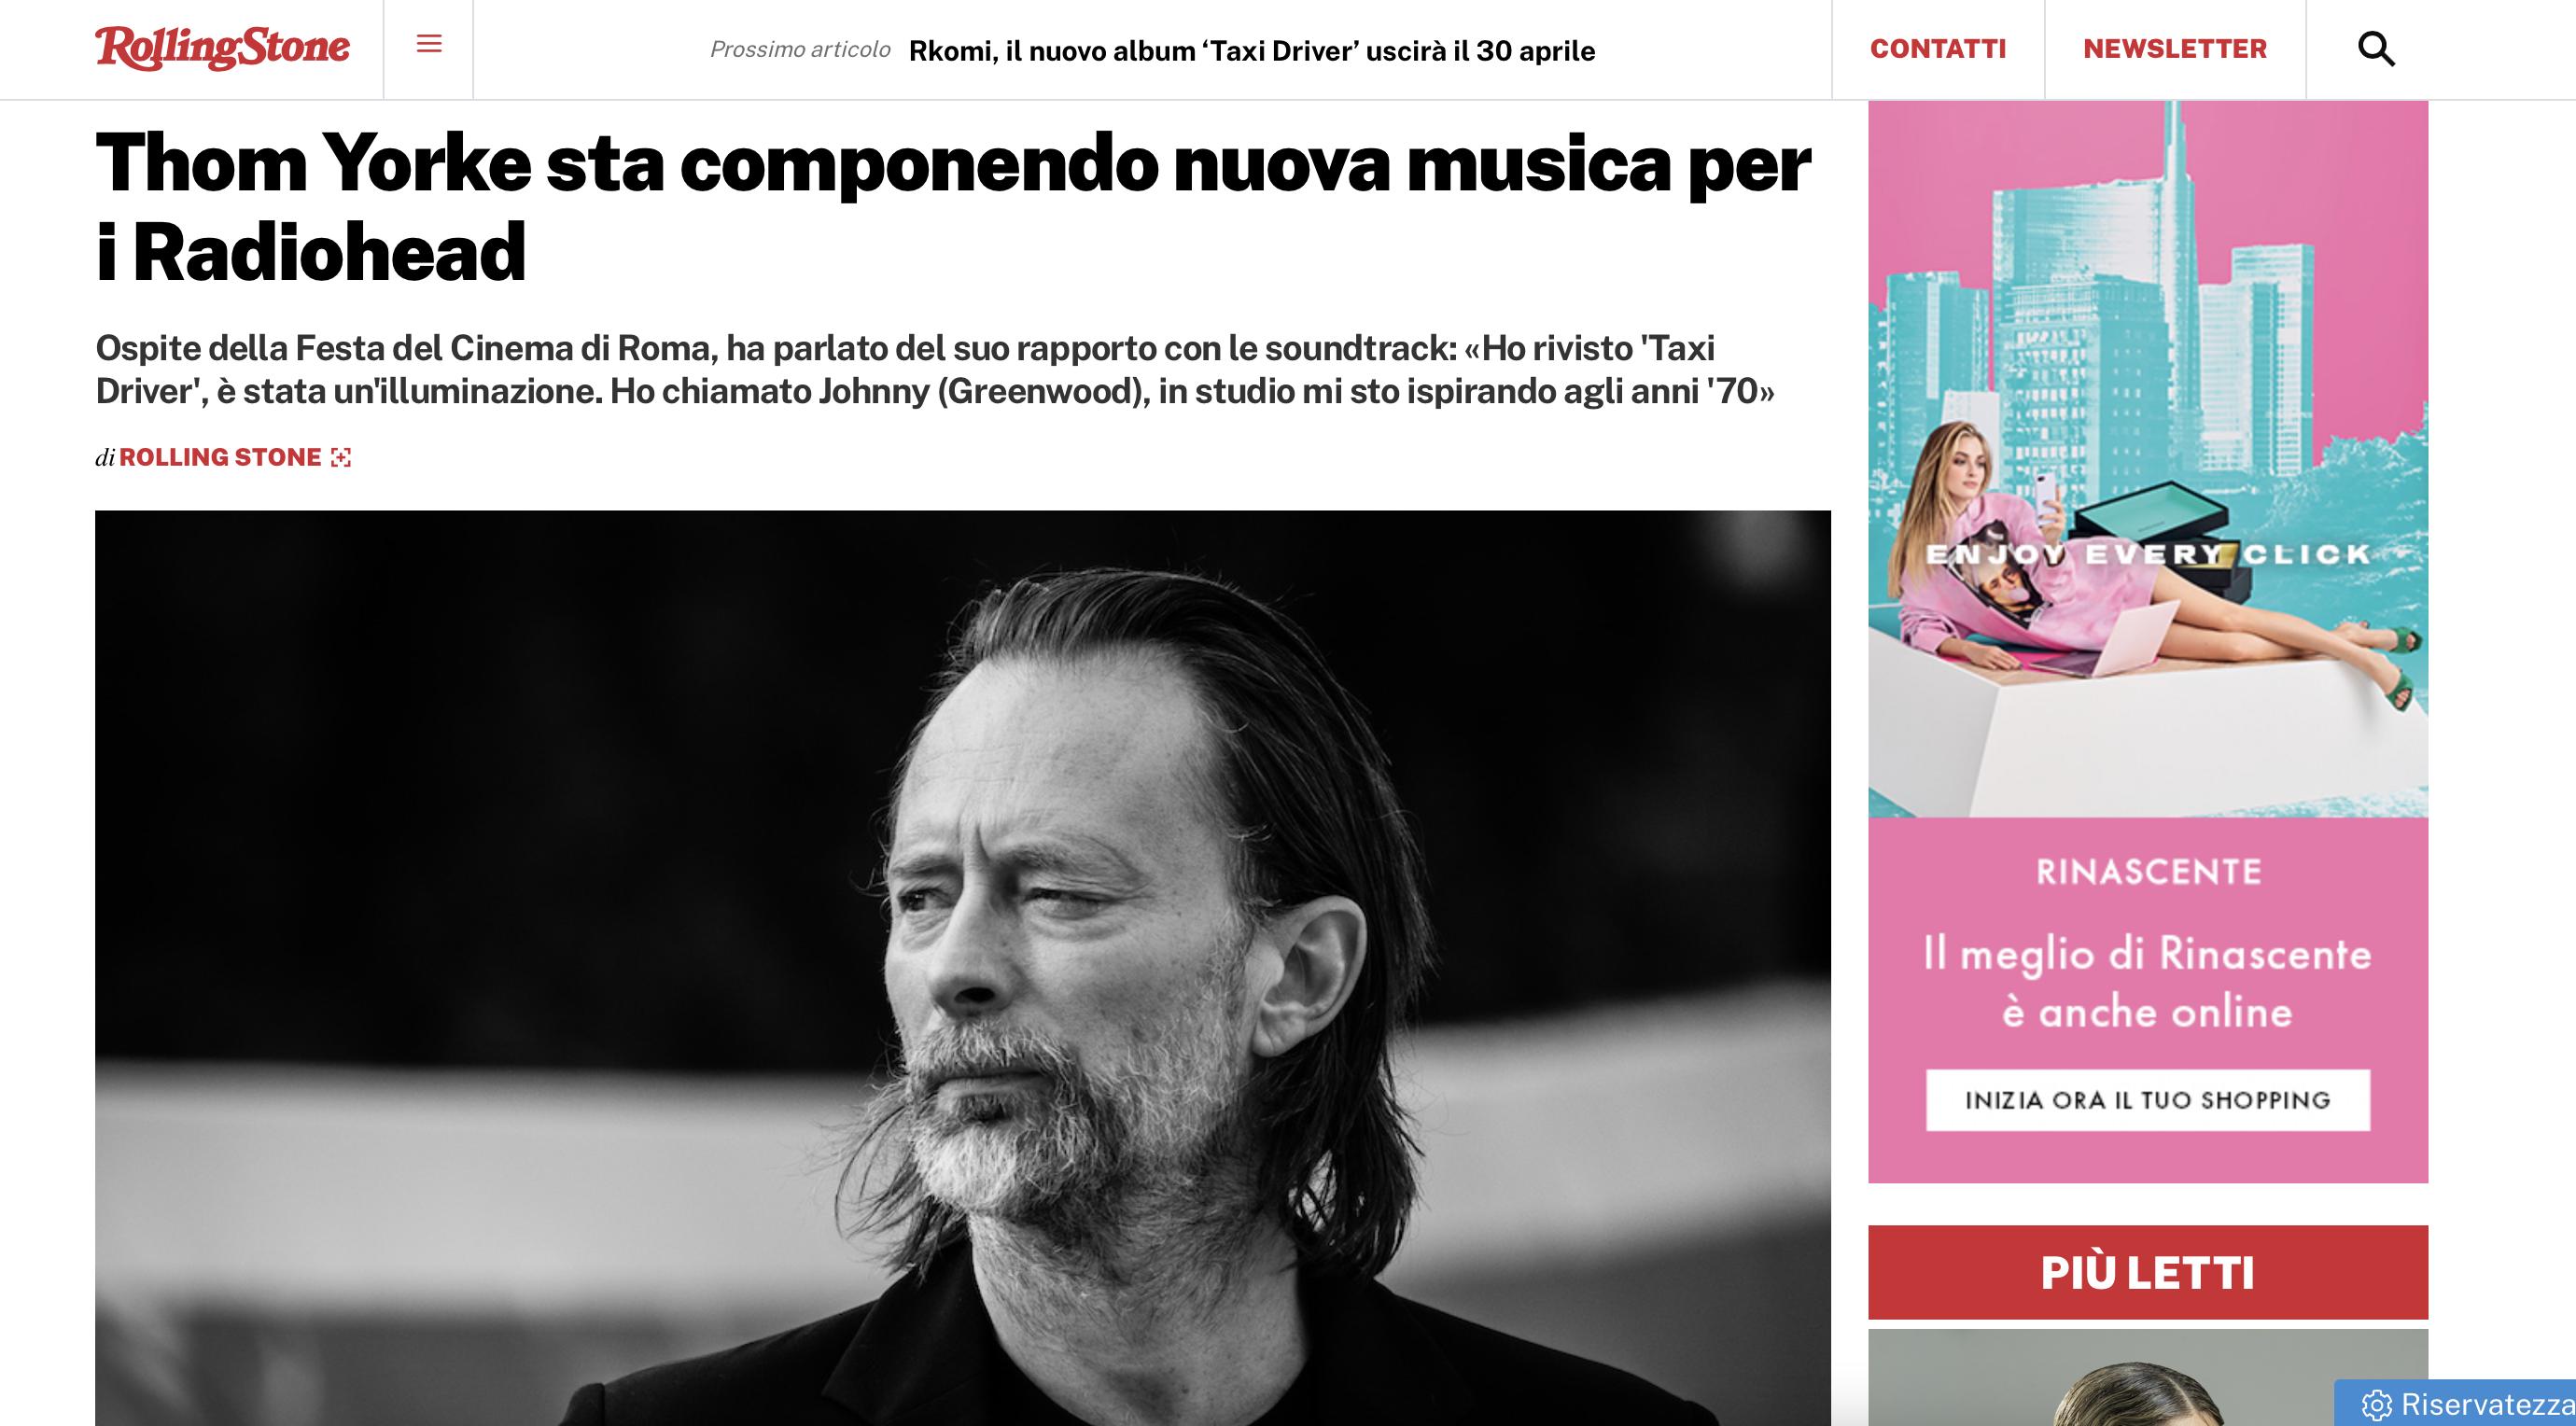Screen dimensions: 2576x1426
Task: Click the ROLLING STONE author link
Action: click(x=220, y=457)
